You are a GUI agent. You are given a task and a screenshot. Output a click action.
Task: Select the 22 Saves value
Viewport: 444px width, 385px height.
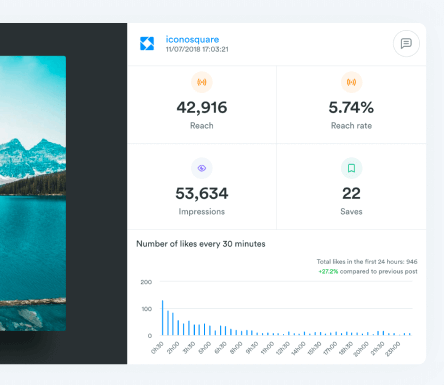(351, 194)
